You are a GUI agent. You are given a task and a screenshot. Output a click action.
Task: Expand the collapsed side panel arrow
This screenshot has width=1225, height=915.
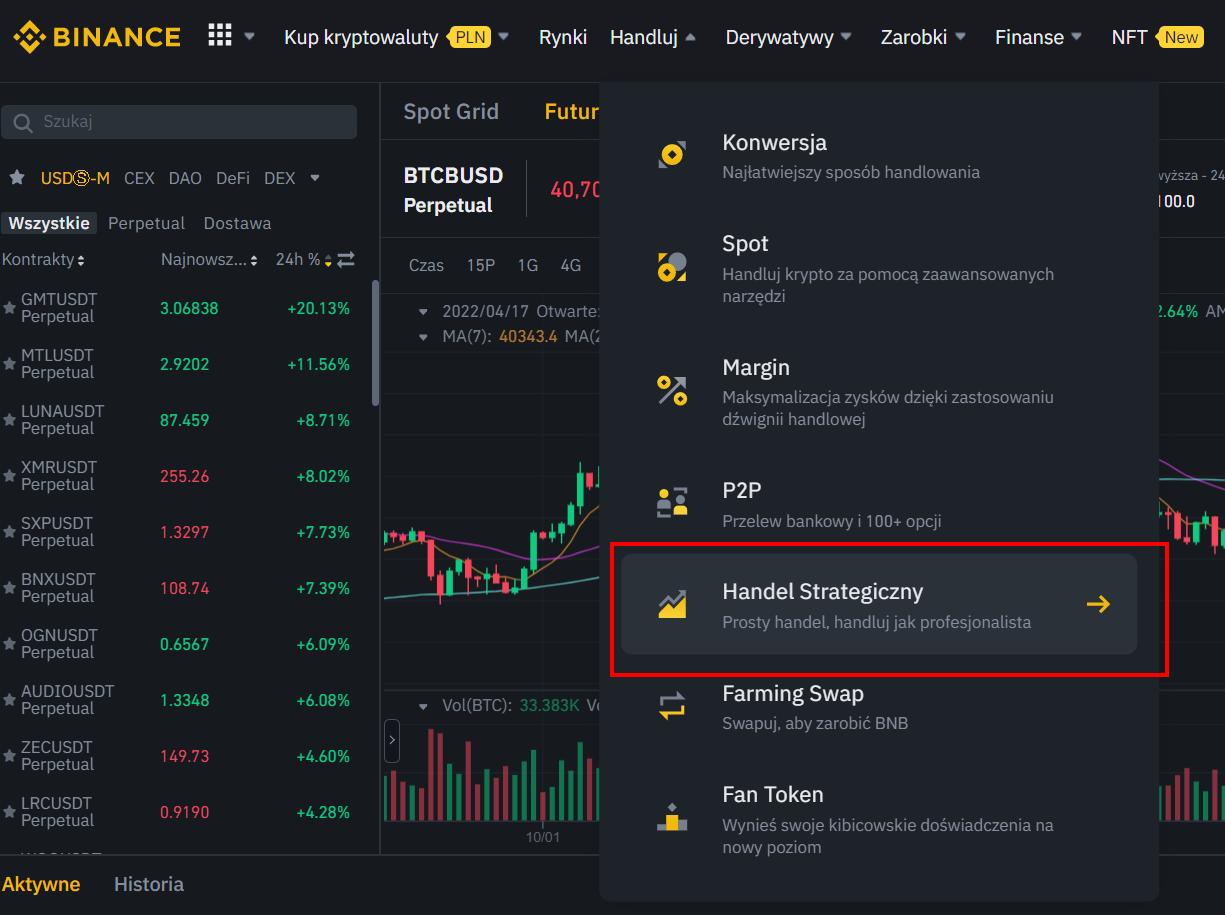(x=392, y=741)
